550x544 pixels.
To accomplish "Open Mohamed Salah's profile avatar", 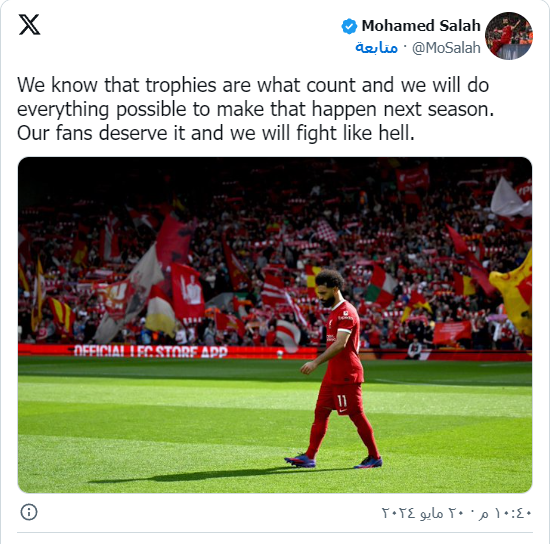I will click(509, 36).
